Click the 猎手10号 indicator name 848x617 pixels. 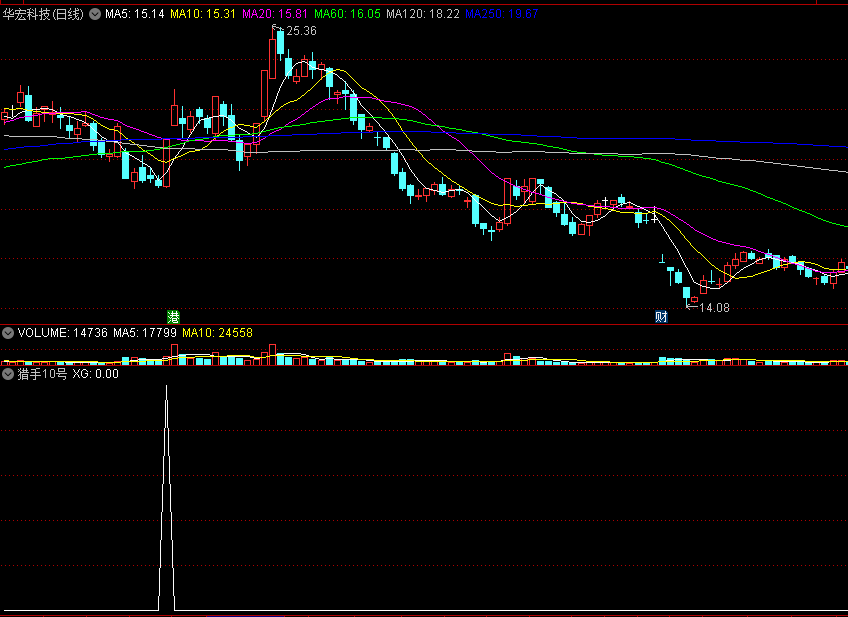42,374
